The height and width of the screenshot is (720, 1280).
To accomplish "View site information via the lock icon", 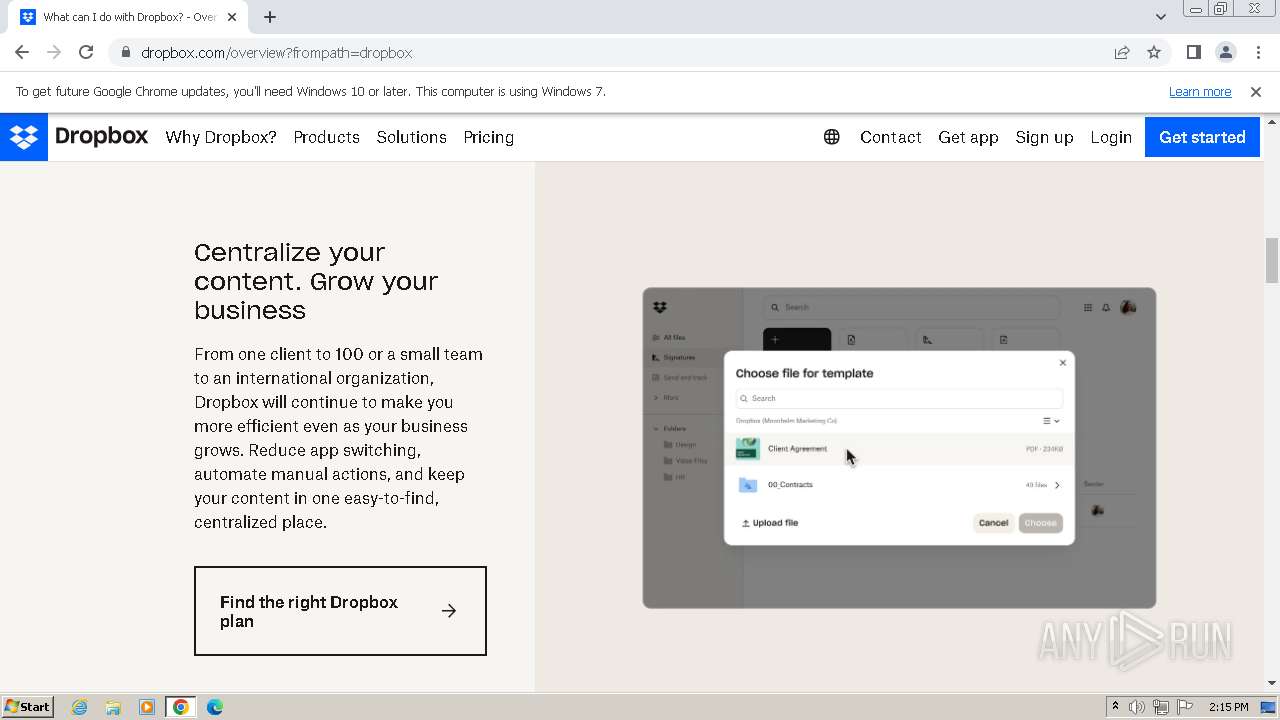I will click(125, 53).
